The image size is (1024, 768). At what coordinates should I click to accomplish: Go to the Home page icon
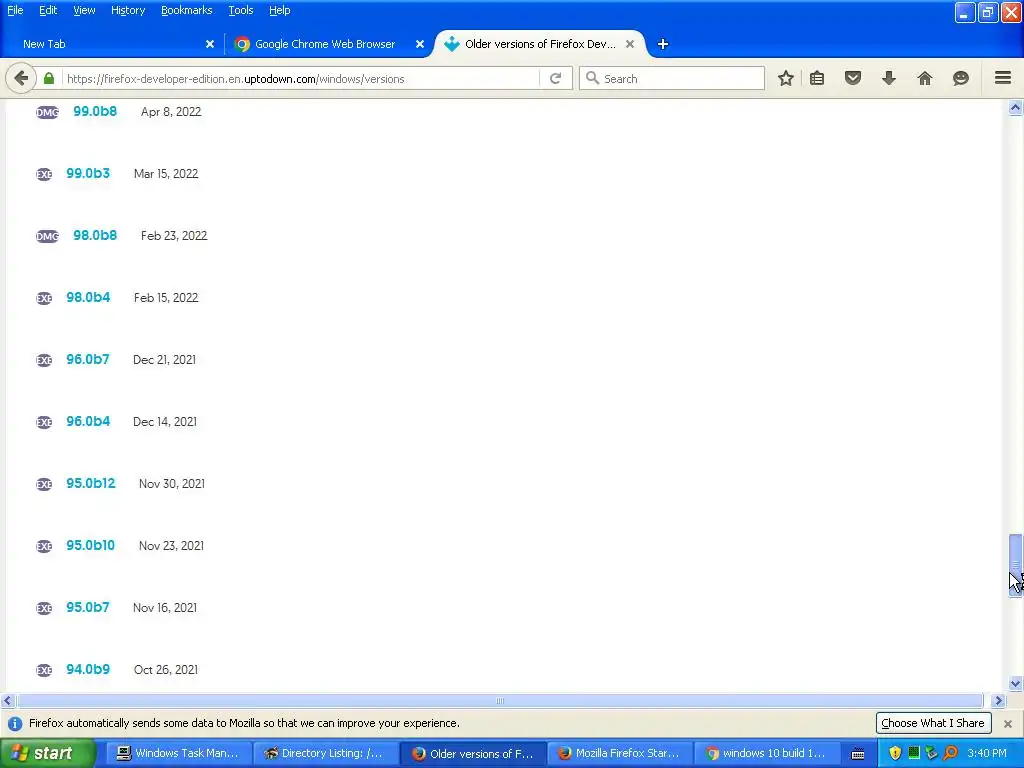tap(925, 78)
